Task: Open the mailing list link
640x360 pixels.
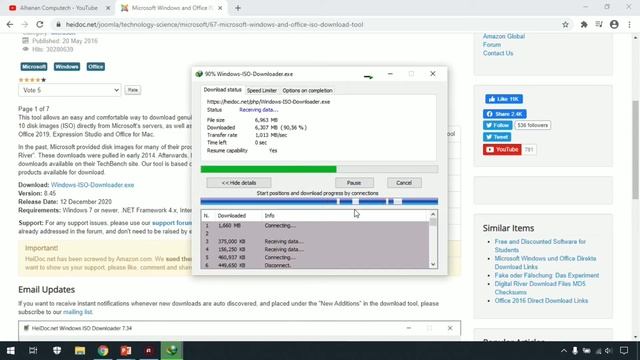Action: [77, 312]
